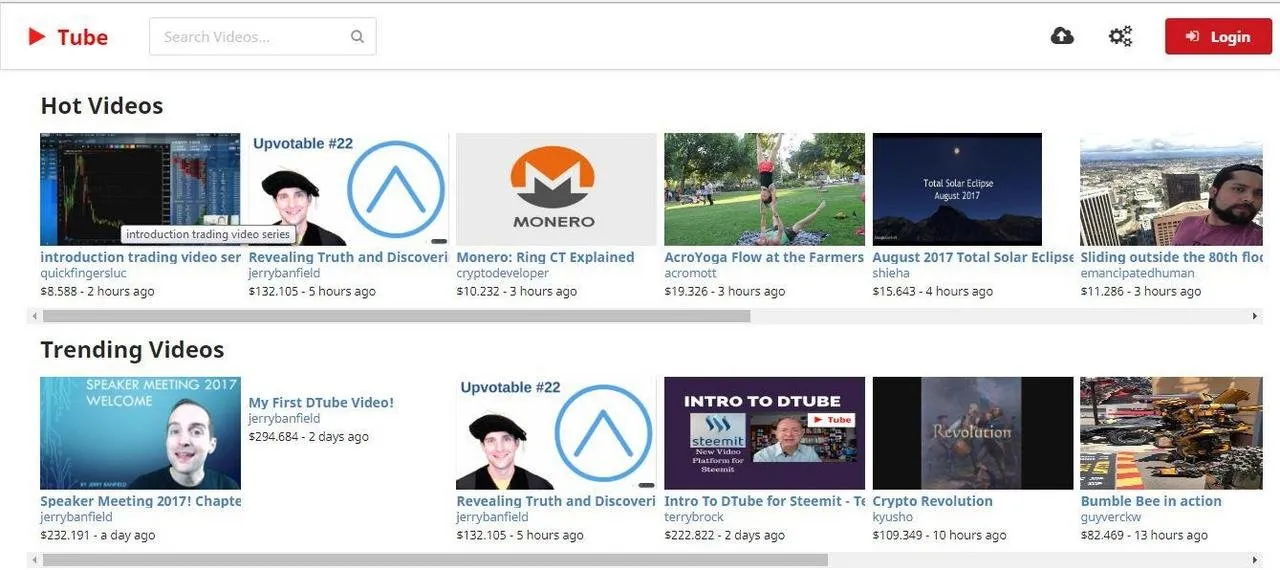Open 'AcroYoga Flow at the Farmers' title
Viewport: 1280px width, 570px height.
tap(764, 257)
